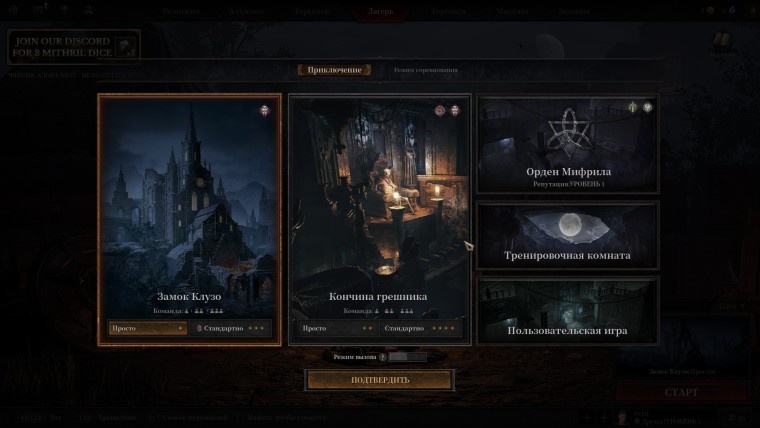Image resolution: width=760 pixels, height=428 pixels.
Task: Open the Режим вызова help question mark
Action: (x=382, y=357)
